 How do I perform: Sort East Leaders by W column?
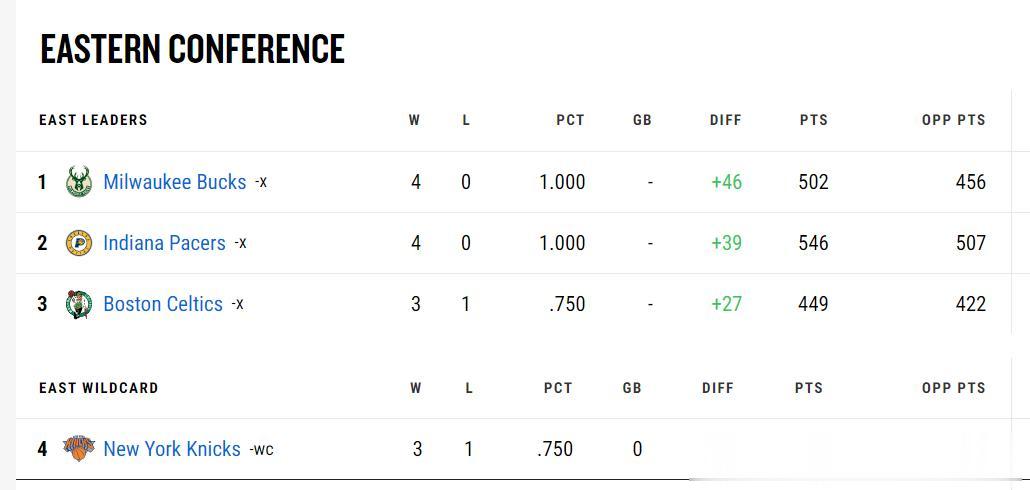pos(414,120)
